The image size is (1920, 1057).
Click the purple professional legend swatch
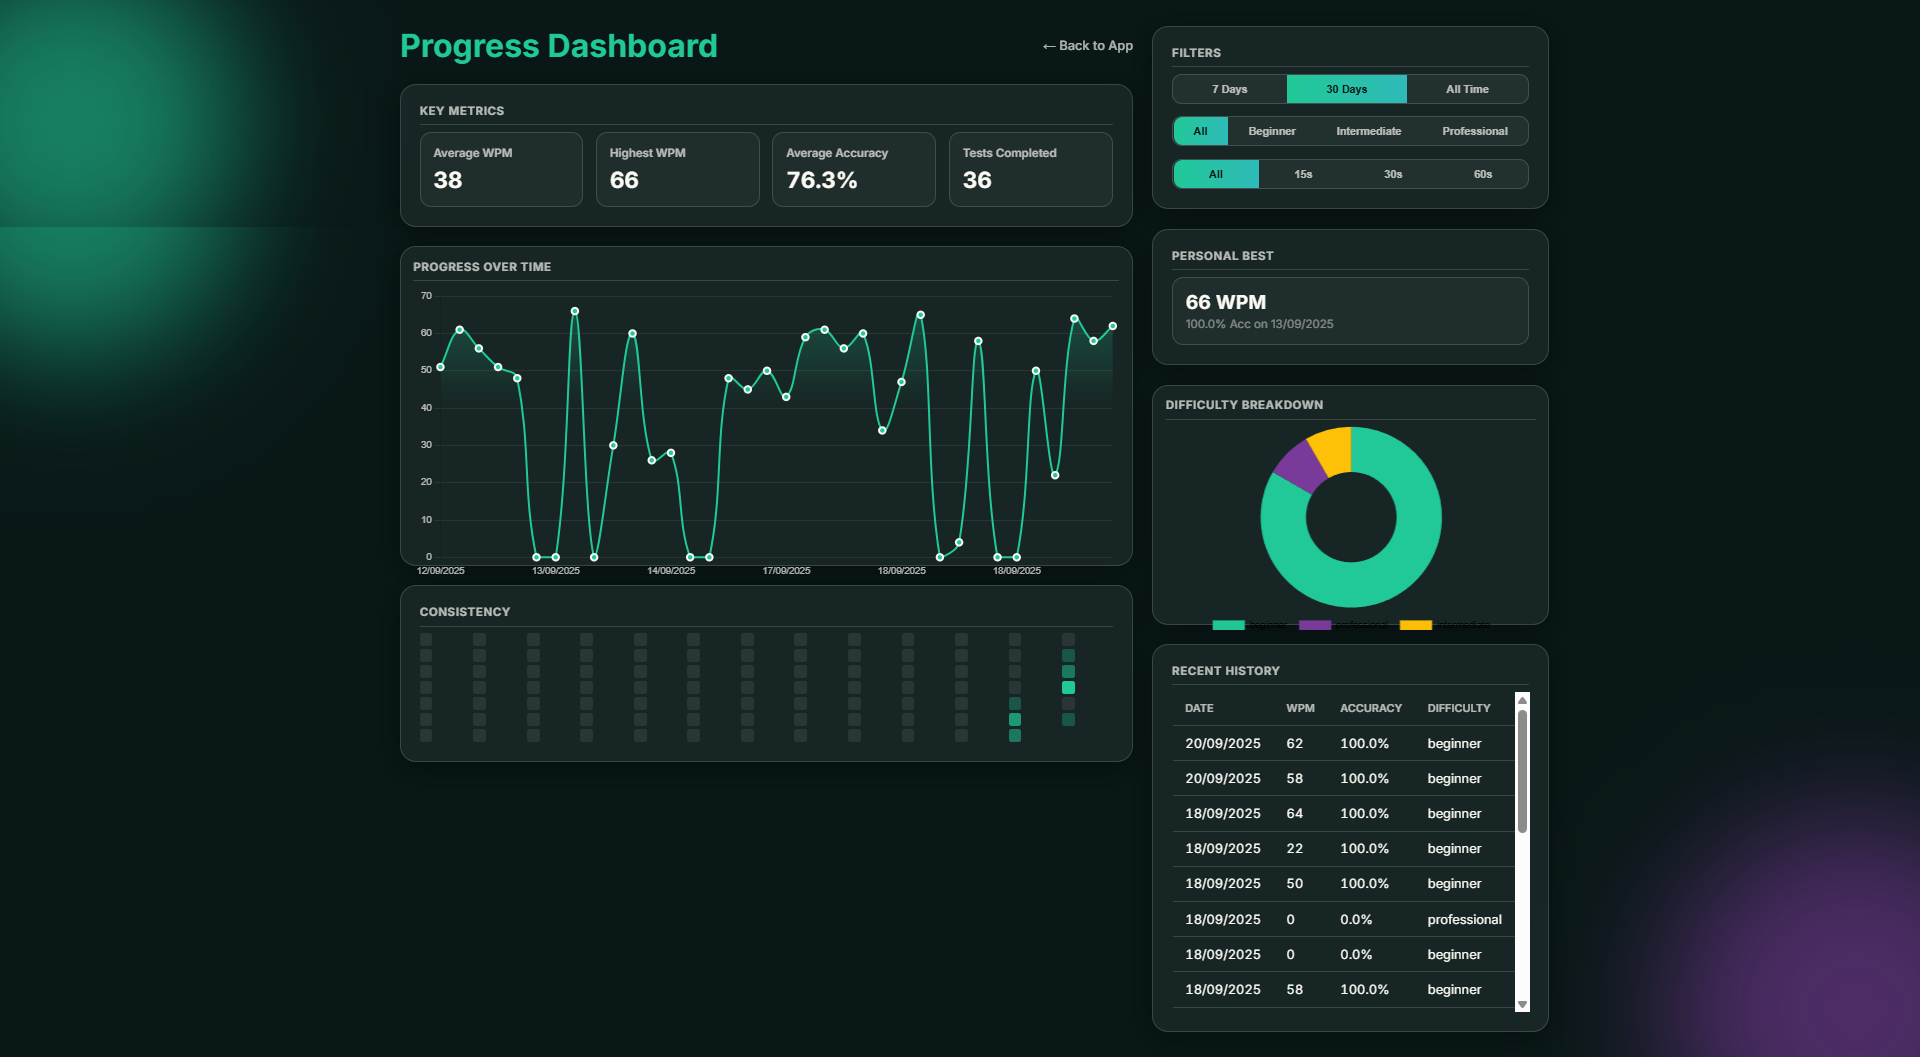(x=1314, y=625)
